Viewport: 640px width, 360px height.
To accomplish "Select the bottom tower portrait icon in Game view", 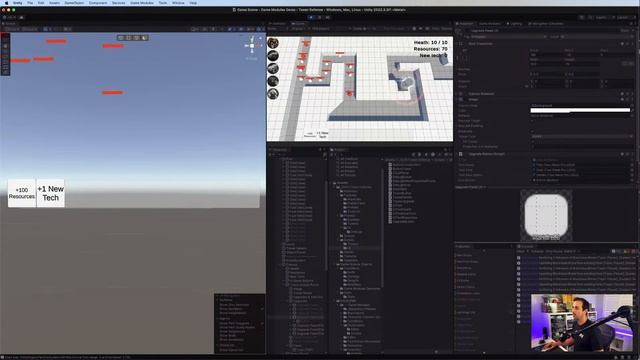I will (273, 93).
